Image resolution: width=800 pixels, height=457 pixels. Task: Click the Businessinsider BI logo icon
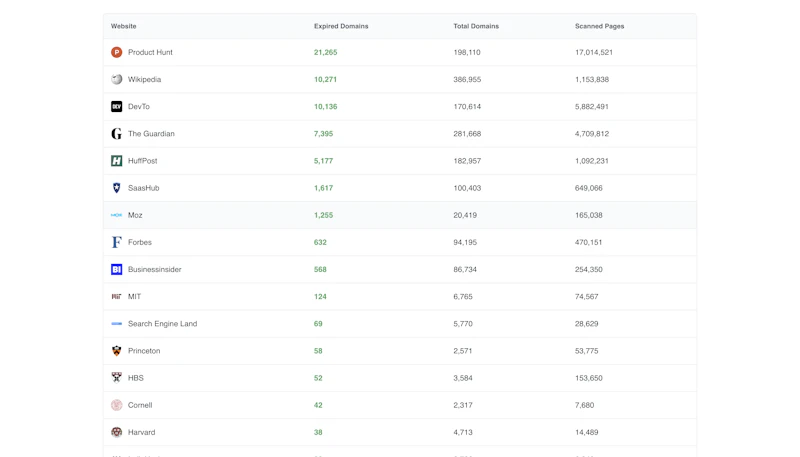(116, 269)
